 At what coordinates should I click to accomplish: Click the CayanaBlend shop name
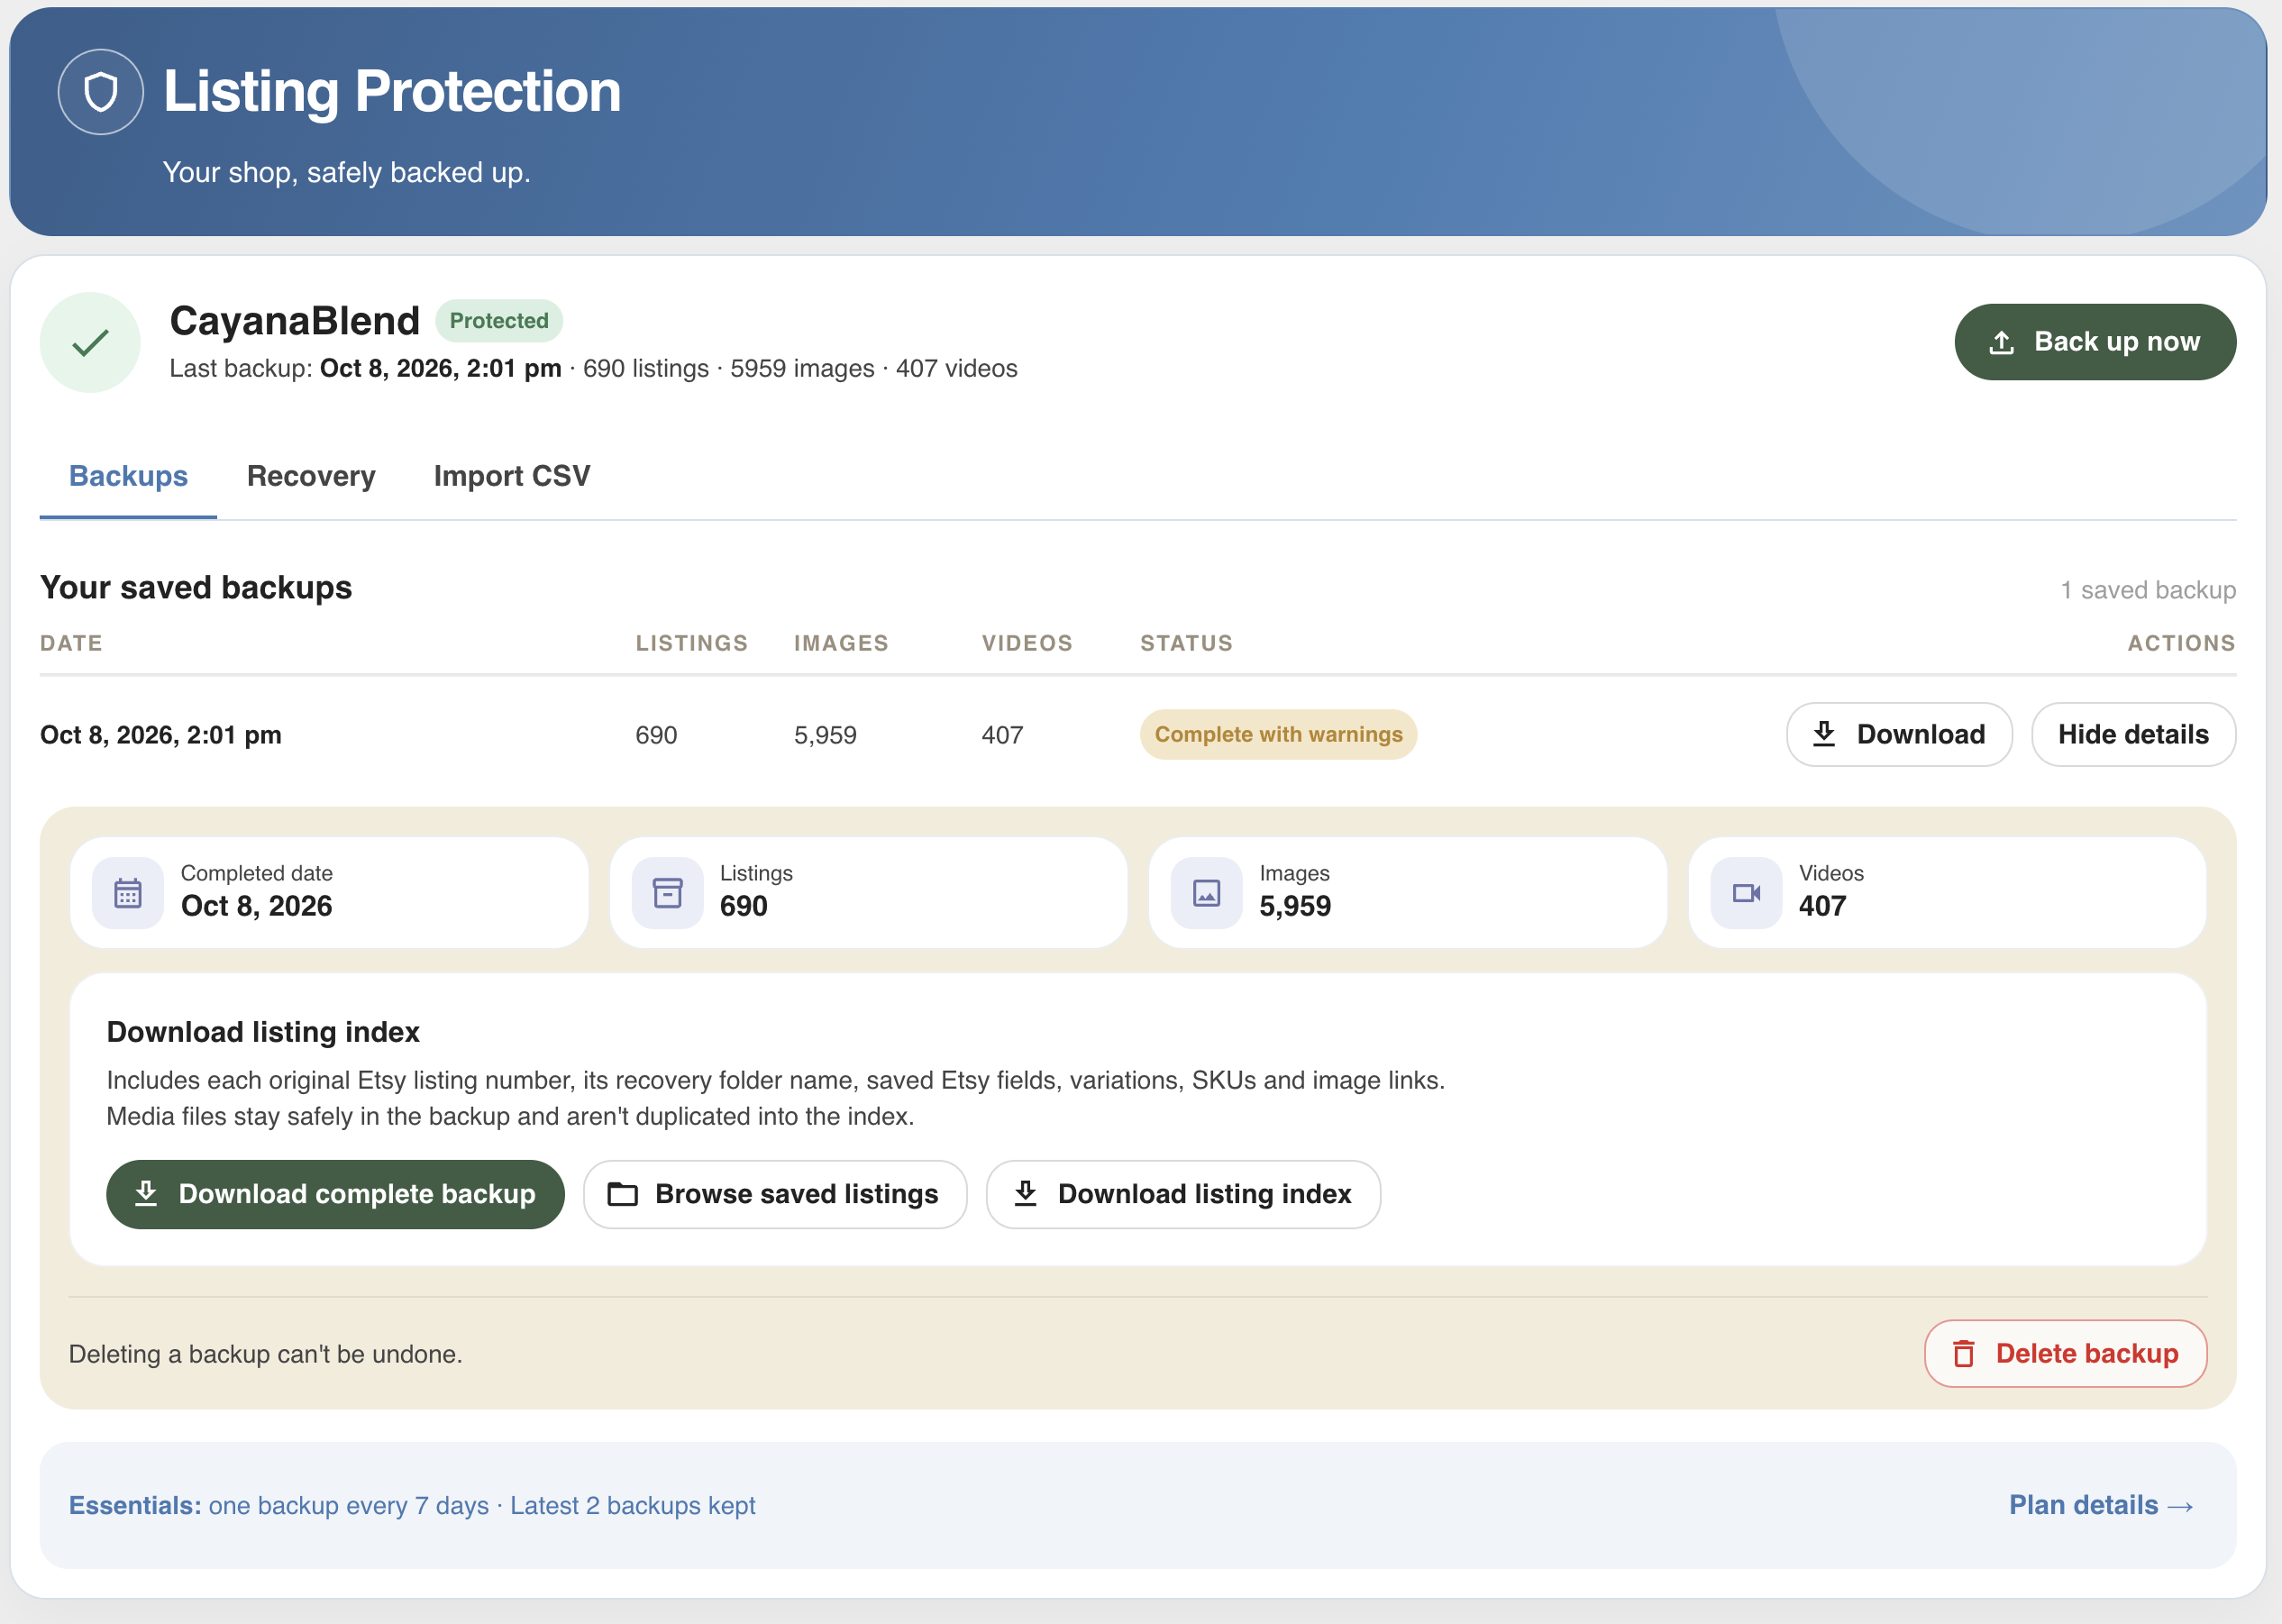pyautogui.click(x=295, y=321)
